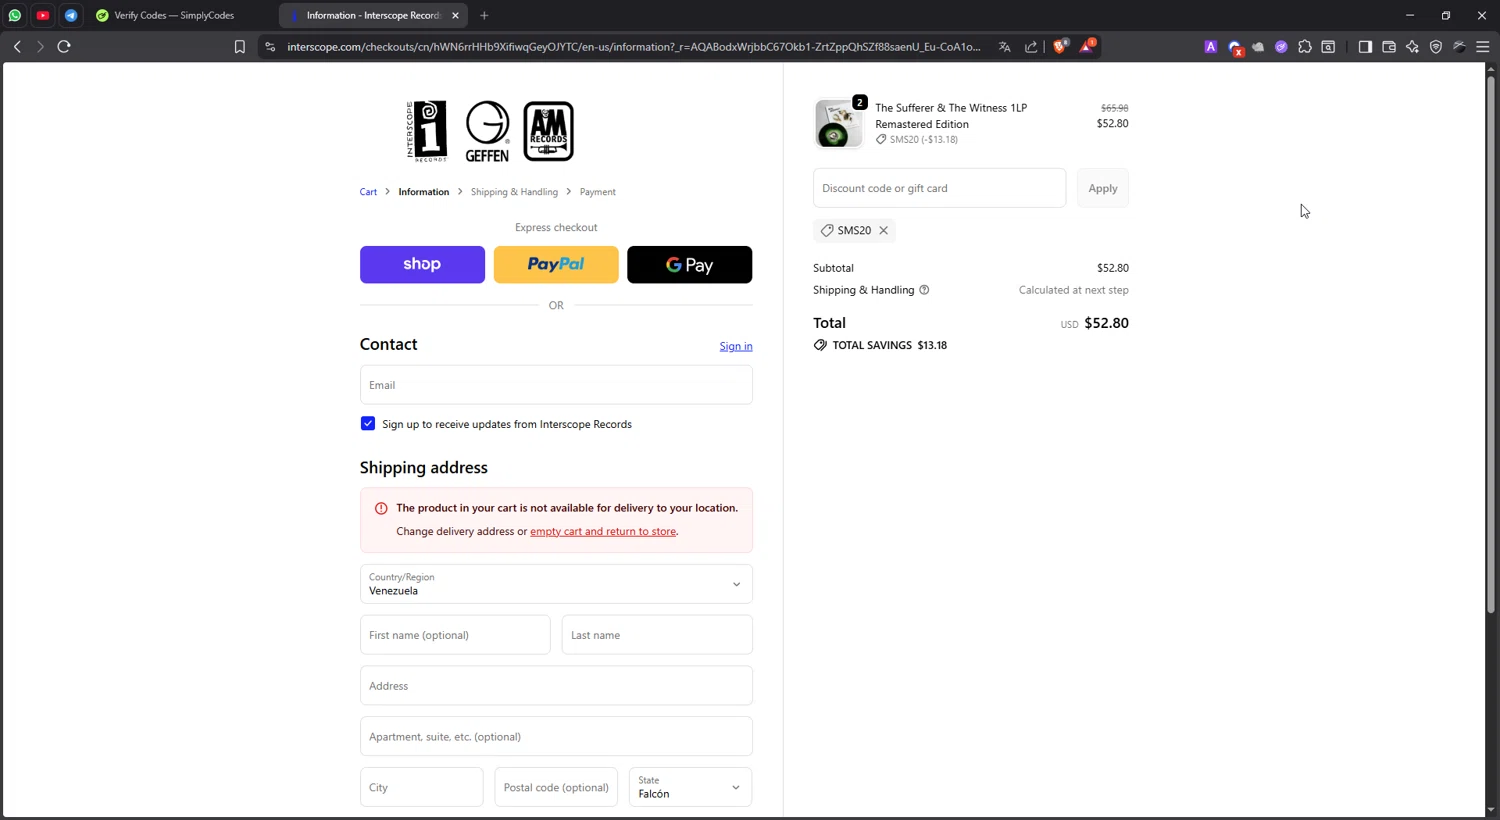Focus the City field
The image size is (1500, 820).
422,787
